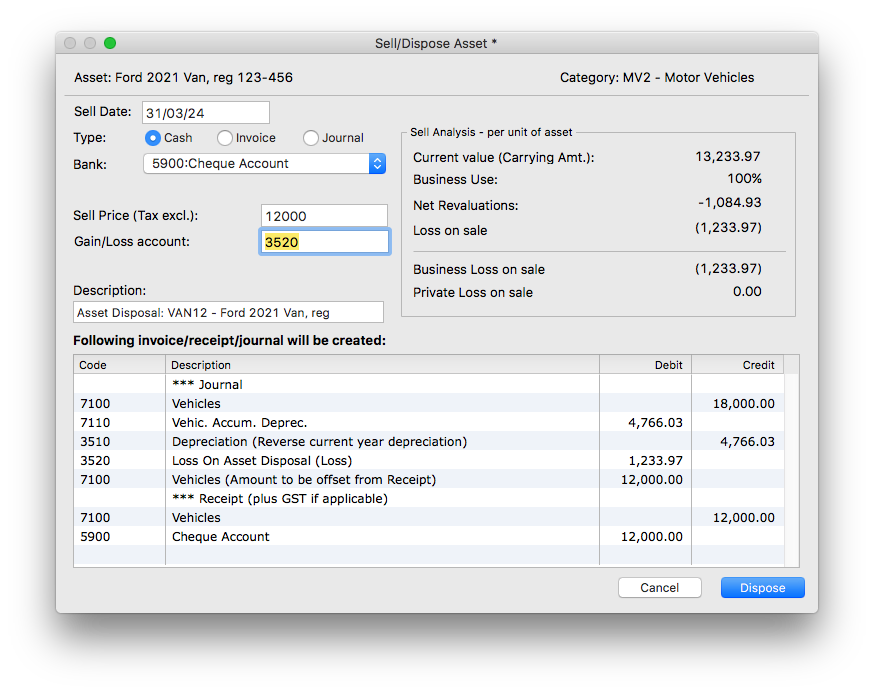Click the Debit column header

tap(645, 365)
